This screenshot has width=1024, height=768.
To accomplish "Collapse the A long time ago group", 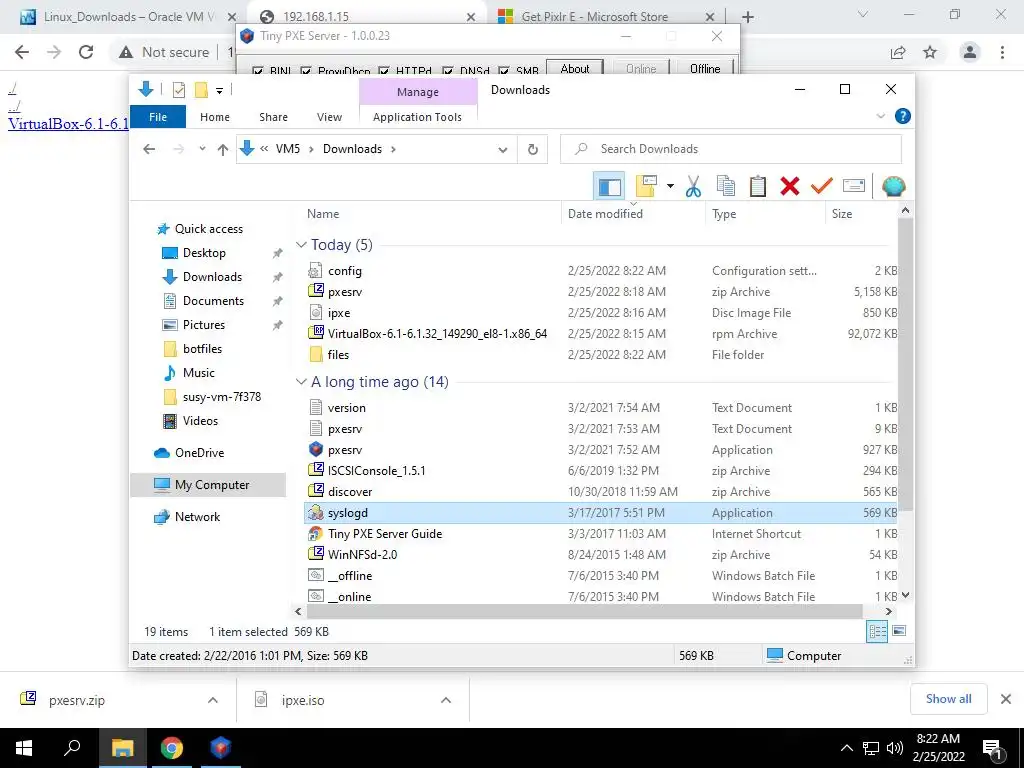I will (301, 382).
